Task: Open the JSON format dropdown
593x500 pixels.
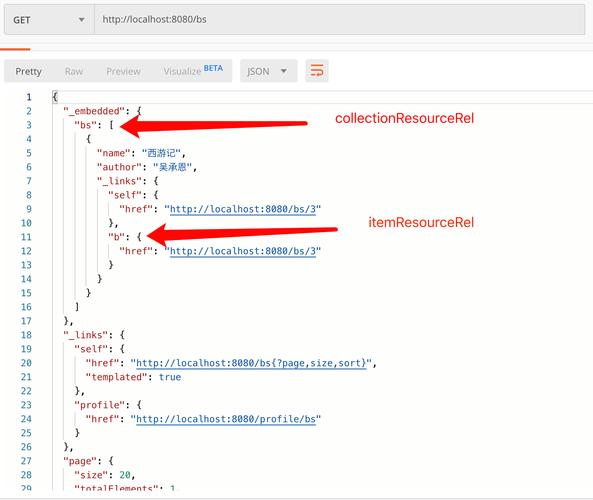Action: (x=268, y=71)
